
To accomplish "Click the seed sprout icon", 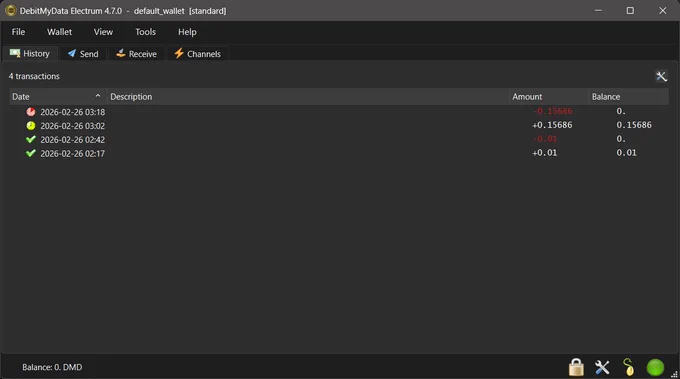I will pyautogui.click(x=628, y=367).
